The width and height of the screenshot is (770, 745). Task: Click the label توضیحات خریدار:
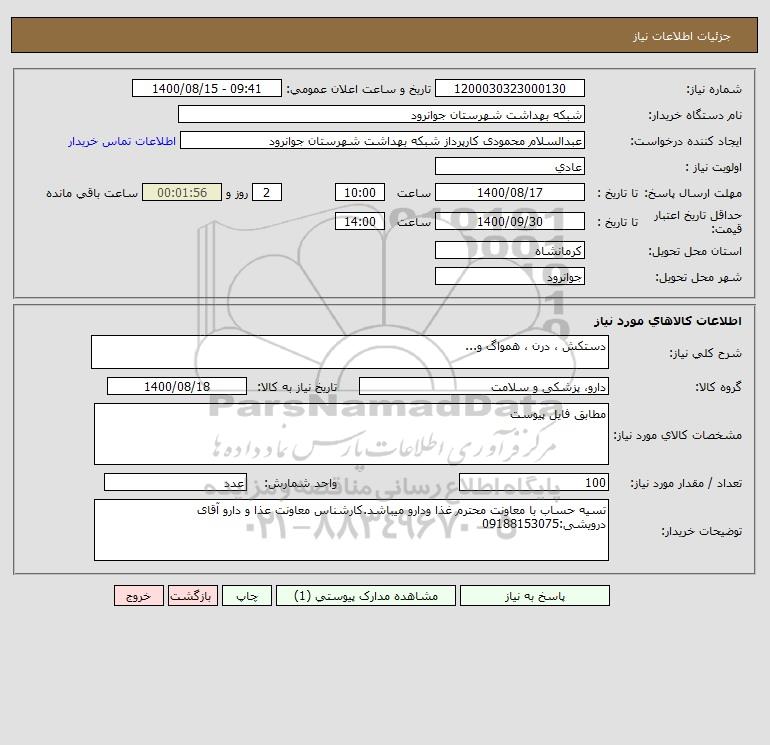(x=701, y=531)
